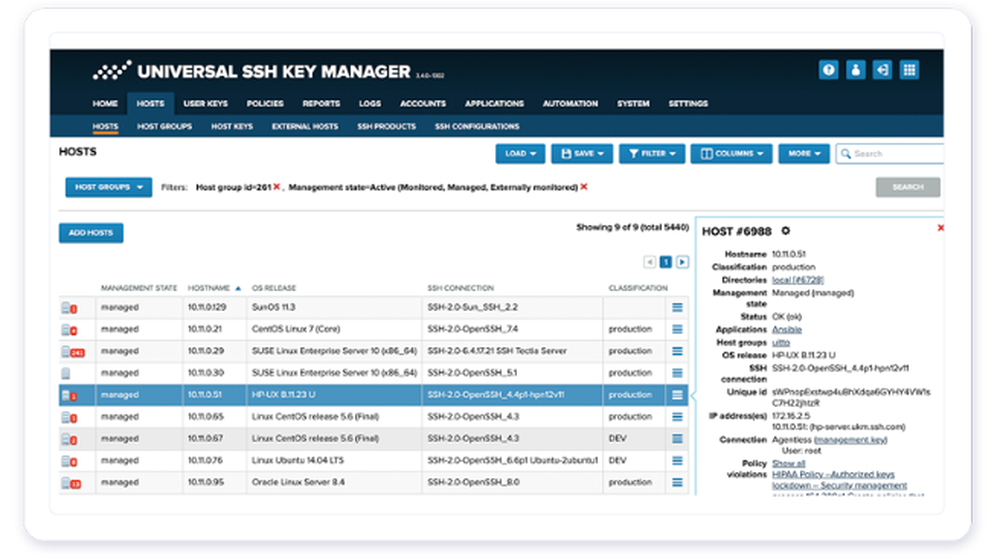Open the USER KEYS menu
1000x559 pixels.
pyautogui.click(x=205, y=103)
